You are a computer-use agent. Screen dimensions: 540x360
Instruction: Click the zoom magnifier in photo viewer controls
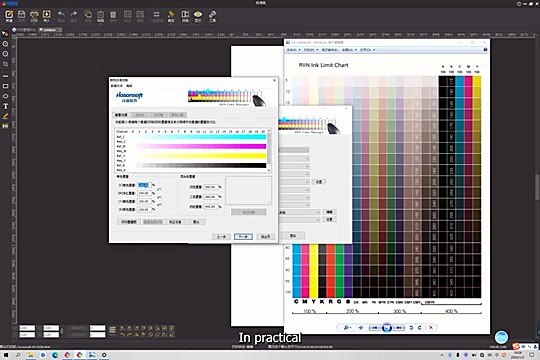click(346, 328)
